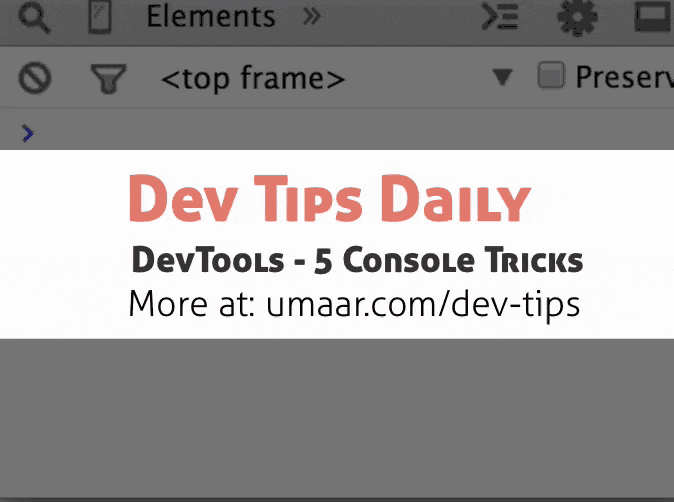Click the frame selector down arrow

(x=502, y=78)
